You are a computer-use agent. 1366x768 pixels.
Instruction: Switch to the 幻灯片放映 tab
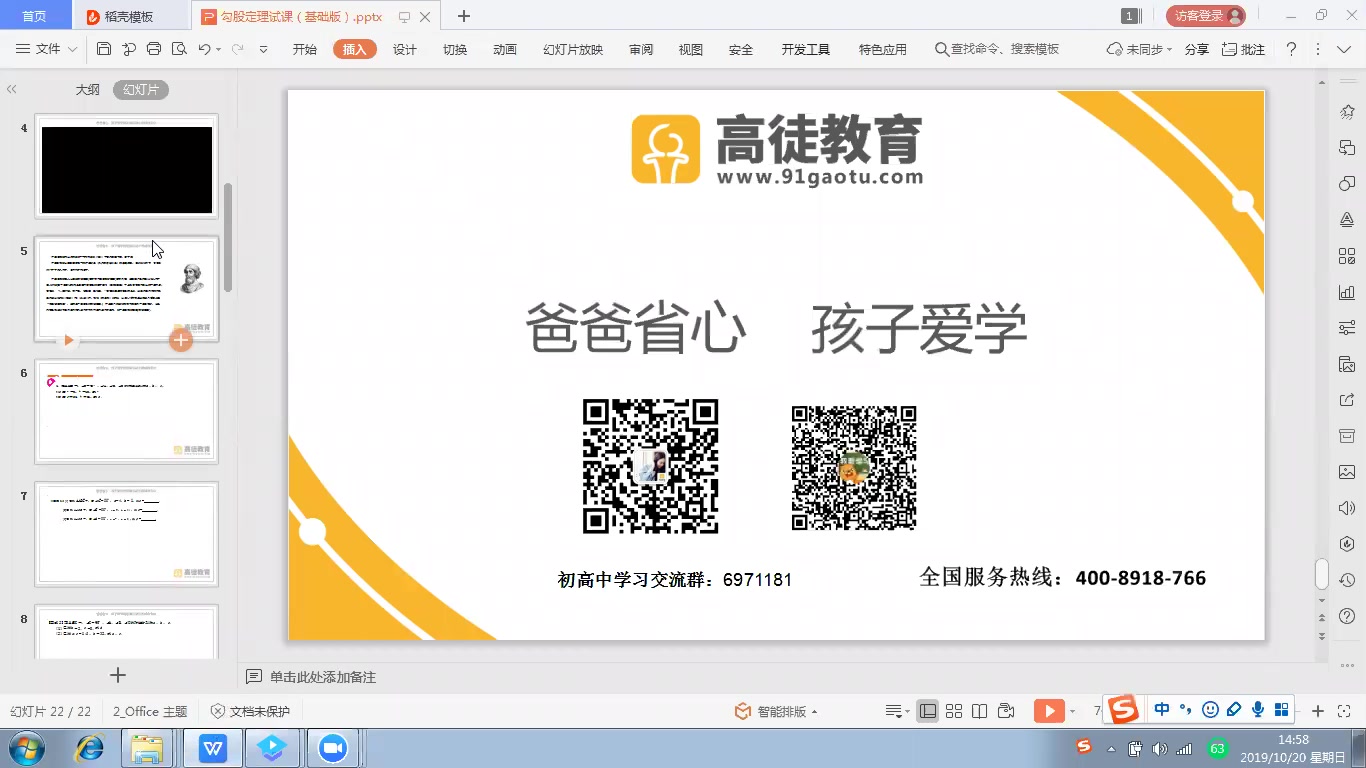(x=573, y=49)
